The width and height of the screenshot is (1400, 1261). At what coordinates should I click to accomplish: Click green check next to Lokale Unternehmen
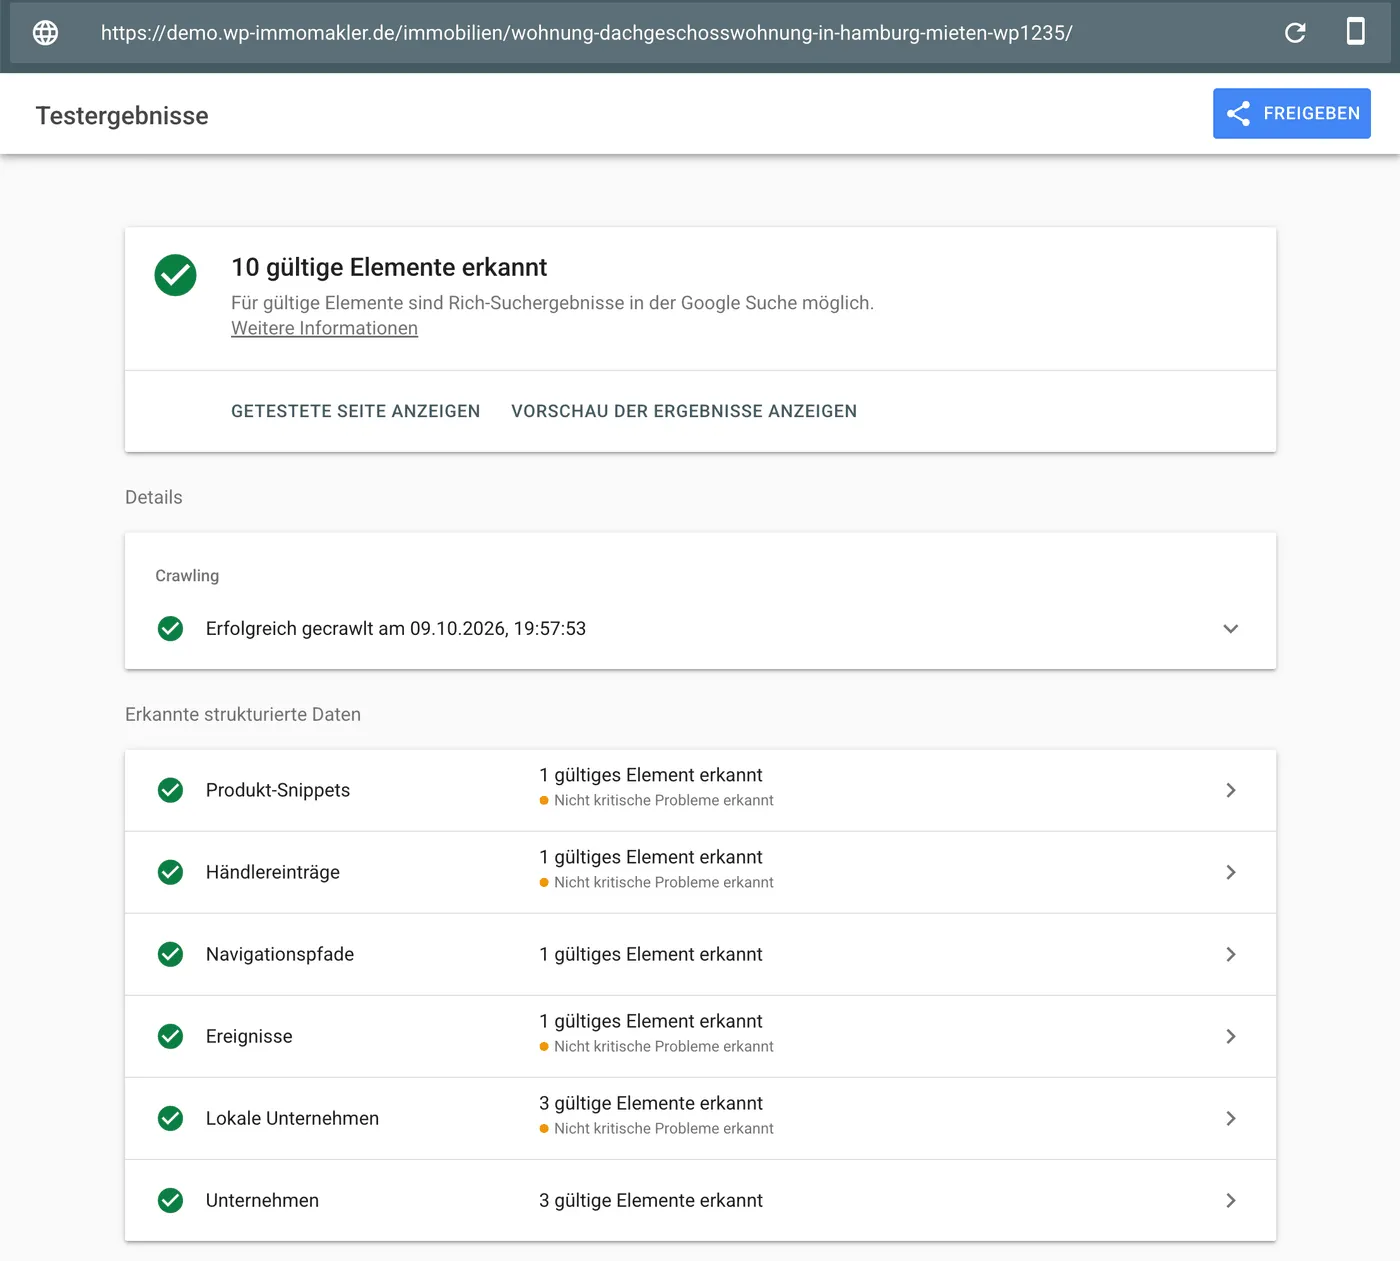(x=171, y=1118)
